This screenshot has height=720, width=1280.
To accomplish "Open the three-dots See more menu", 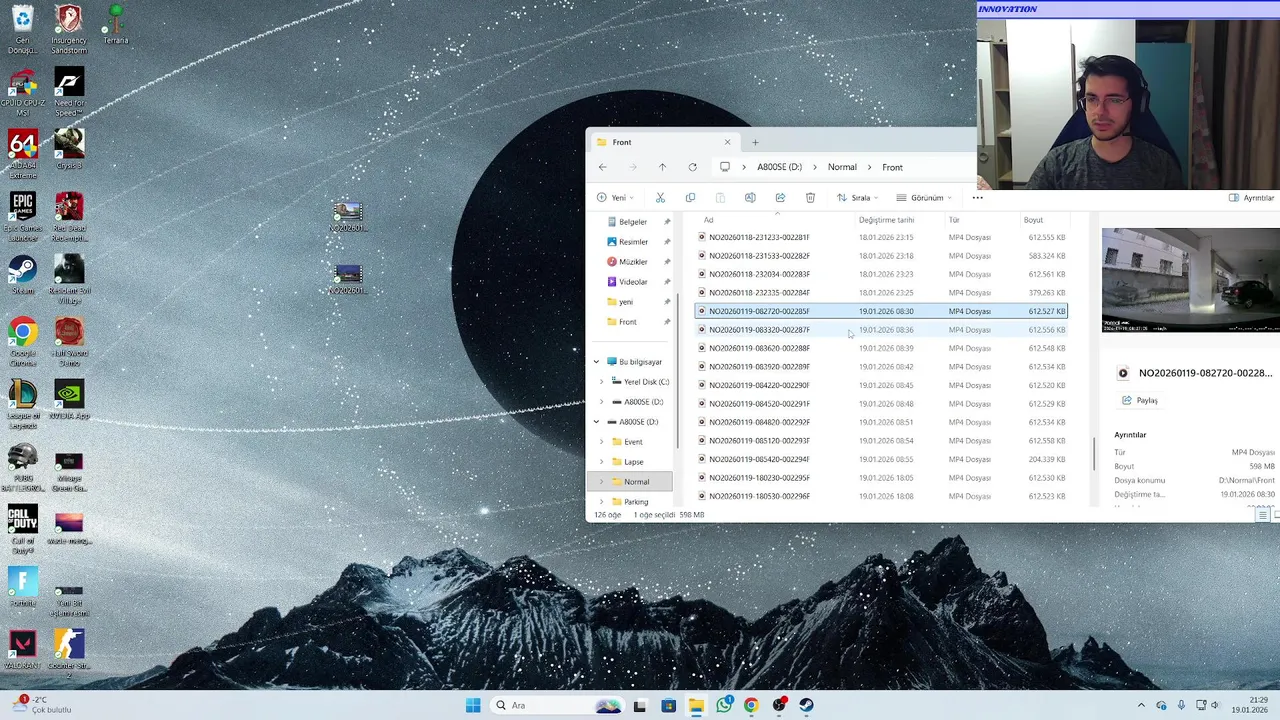I will tap(978, 198).
